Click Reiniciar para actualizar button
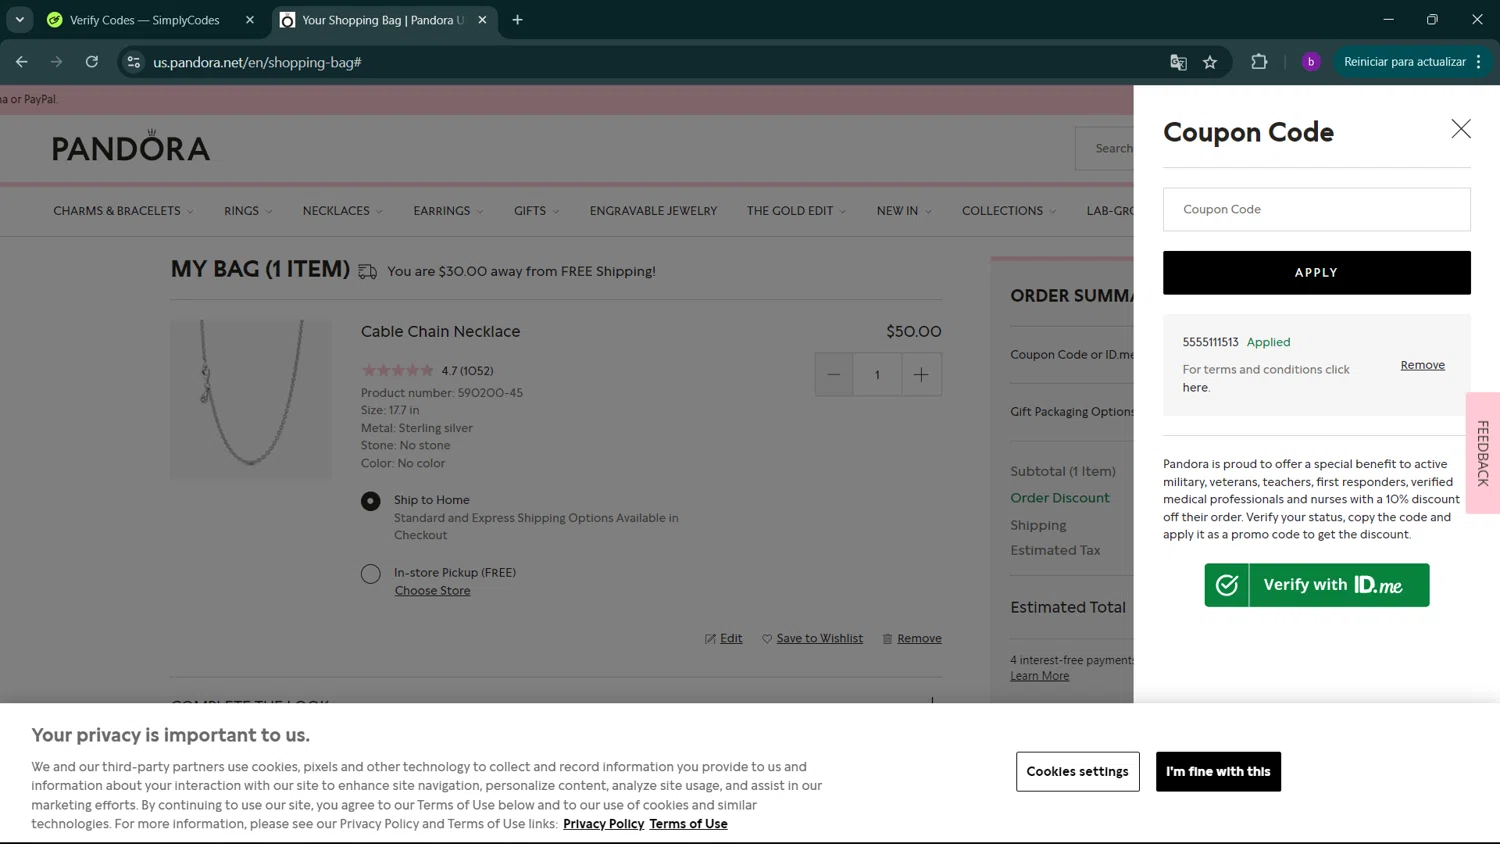This screenshot has width=1500, height=844. (x=1404, y=62)
